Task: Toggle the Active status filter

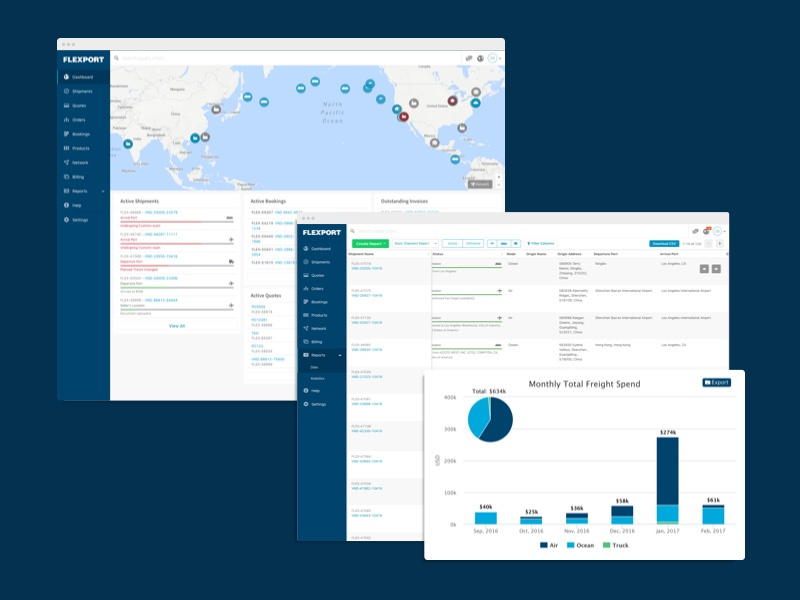Action: click(x=453, y=244)
